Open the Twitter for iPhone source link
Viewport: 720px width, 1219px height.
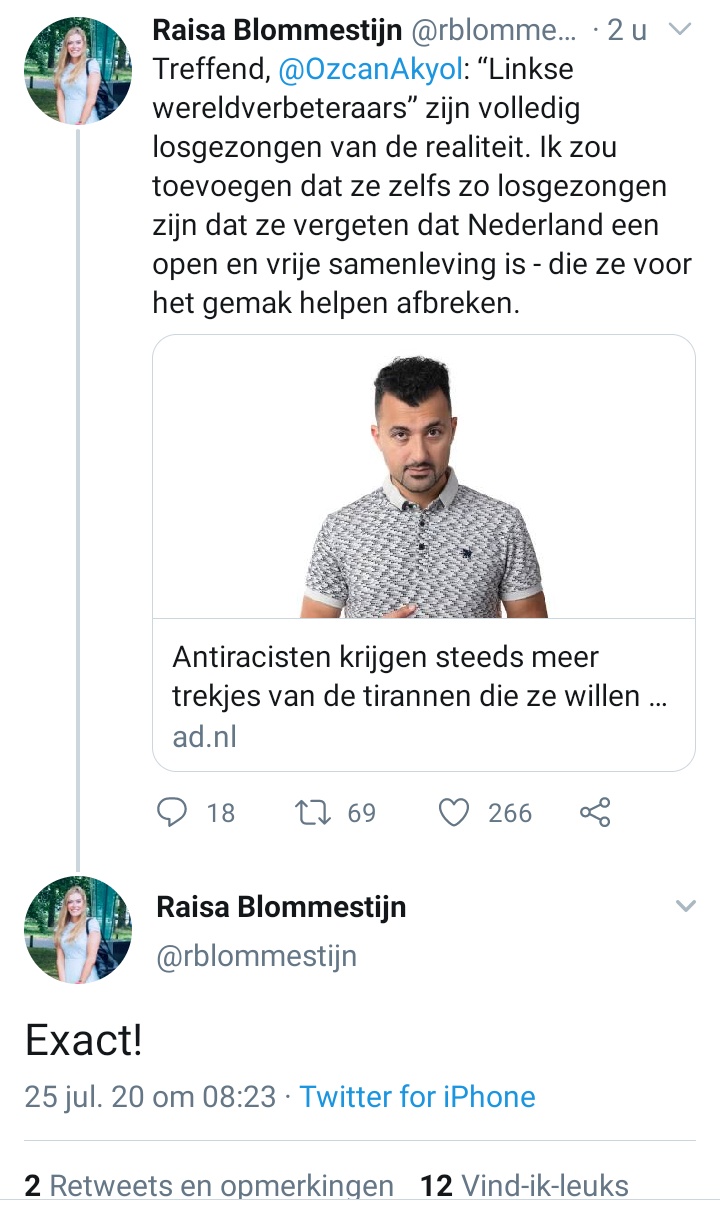tap(417, 1096)
